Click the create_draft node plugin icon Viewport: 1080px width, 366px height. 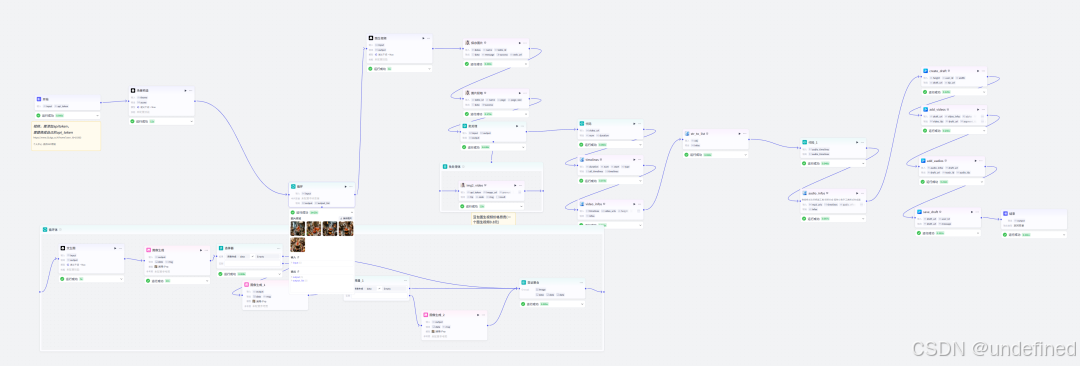[926, 70]
